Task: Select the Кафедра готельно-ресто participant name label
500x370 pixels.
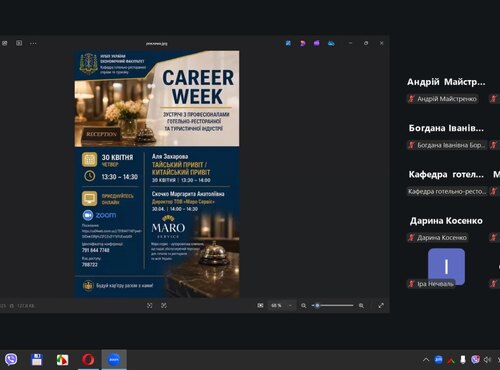Action: coord(447,191)
